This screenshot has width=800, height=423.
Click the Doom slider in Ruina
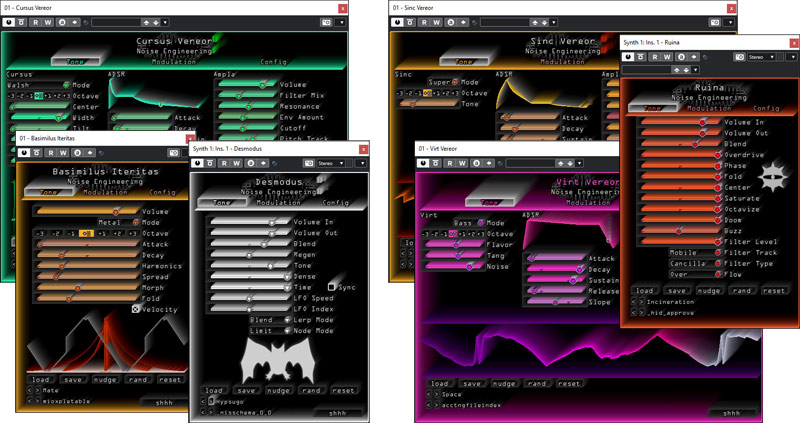(x=680, y=219)
